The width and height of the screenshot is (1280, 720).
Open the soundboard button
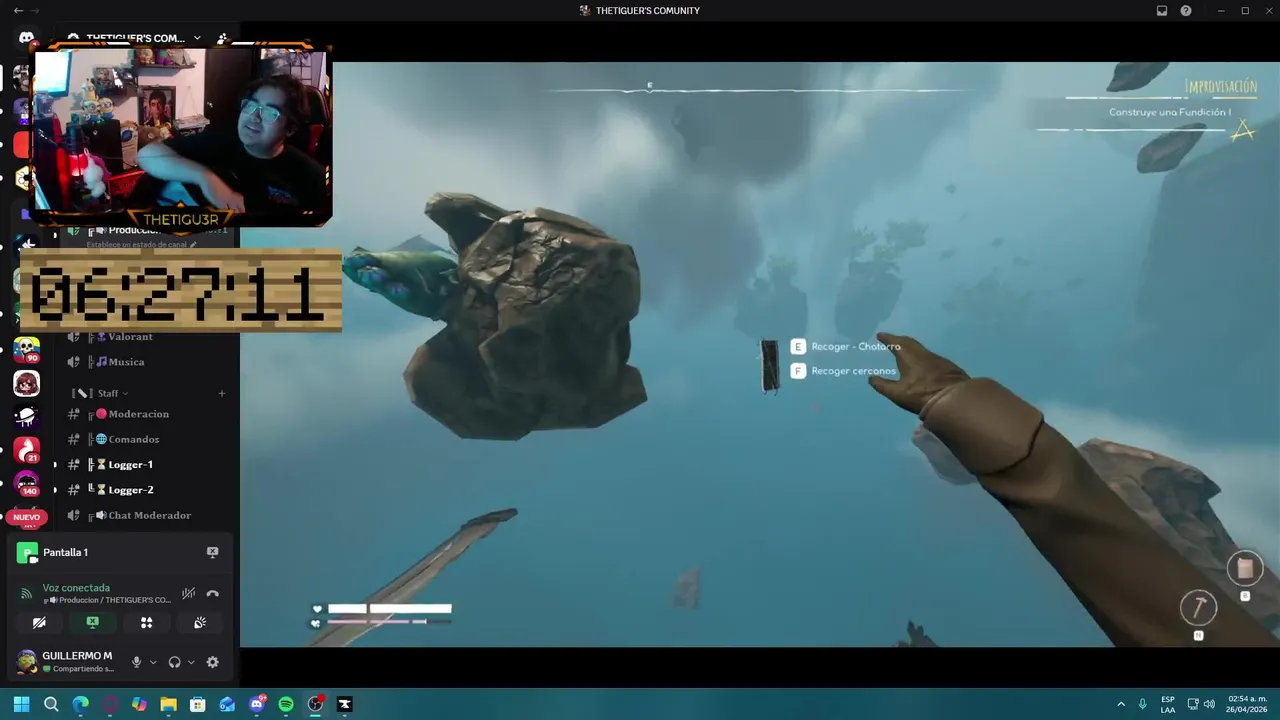pos(200,622)
